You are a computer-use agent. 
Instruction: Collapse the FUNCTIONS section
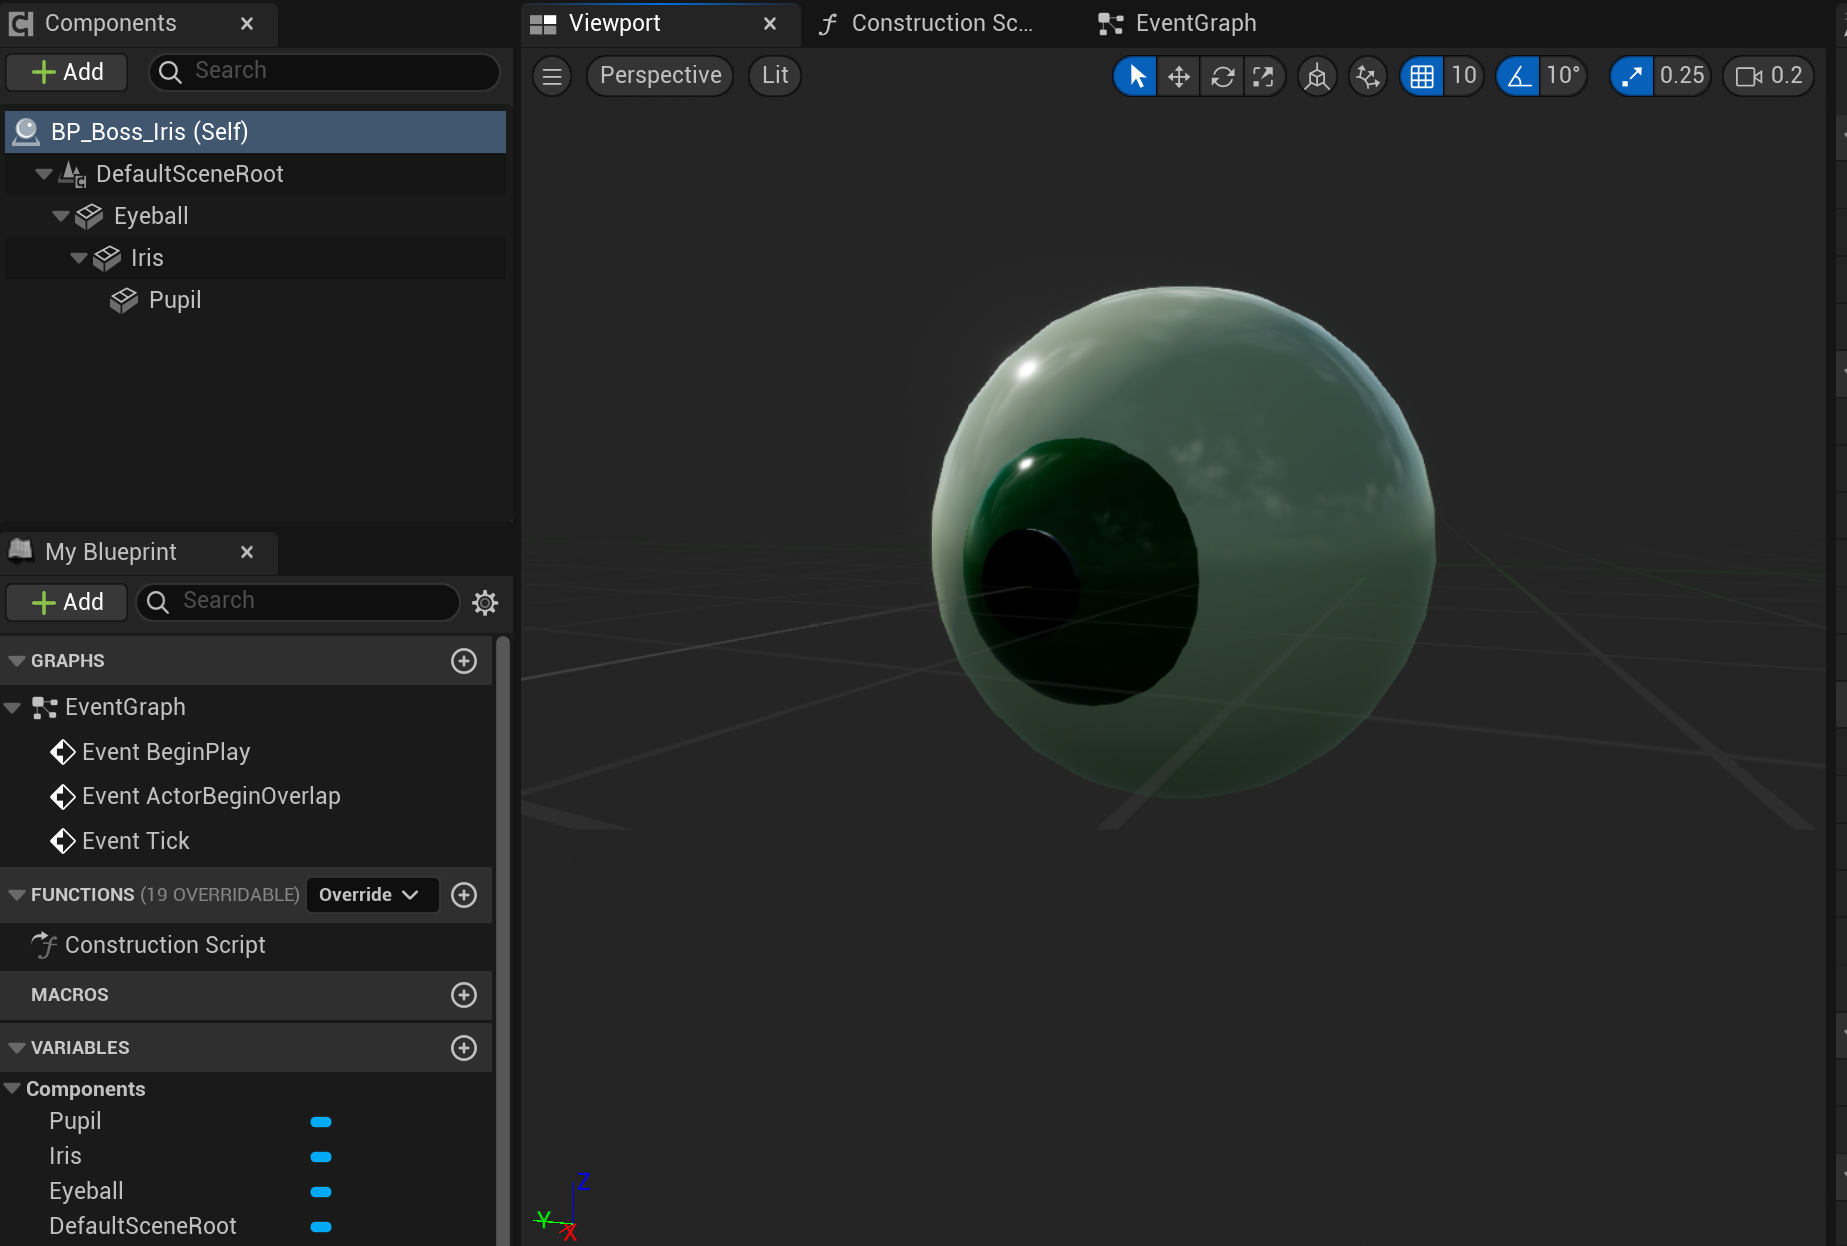(16, 895)
